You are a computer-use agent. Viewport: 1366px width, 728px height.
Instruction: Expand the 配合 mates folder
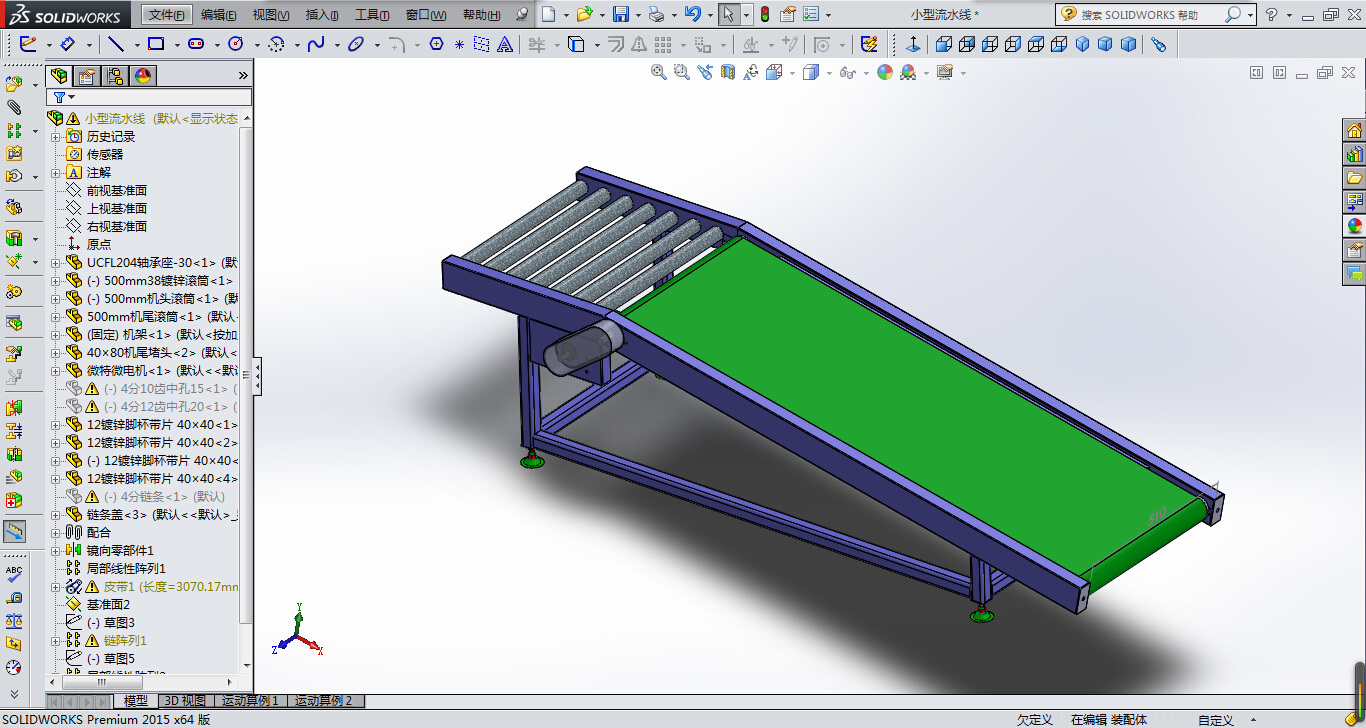click(x=56, y=533)
